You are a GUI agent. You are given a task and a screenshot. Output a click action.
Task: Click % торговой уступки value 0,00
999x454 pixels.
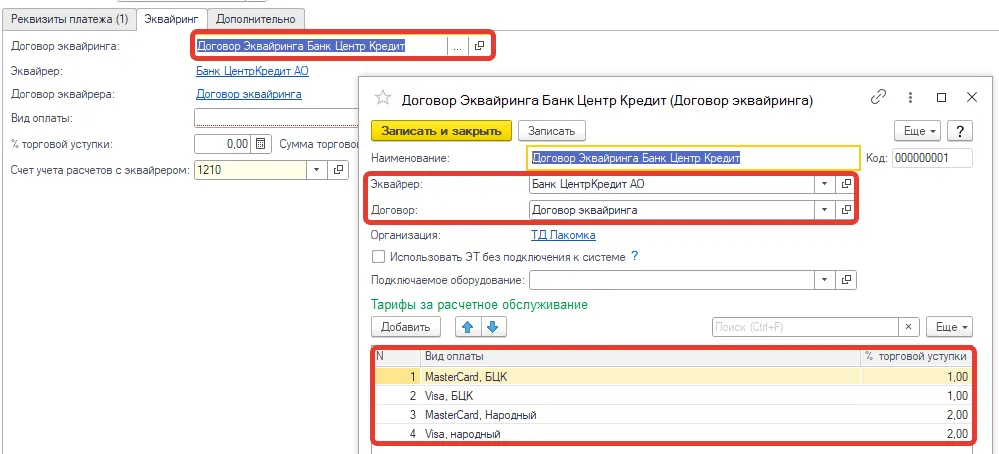(x=223, y=144)
